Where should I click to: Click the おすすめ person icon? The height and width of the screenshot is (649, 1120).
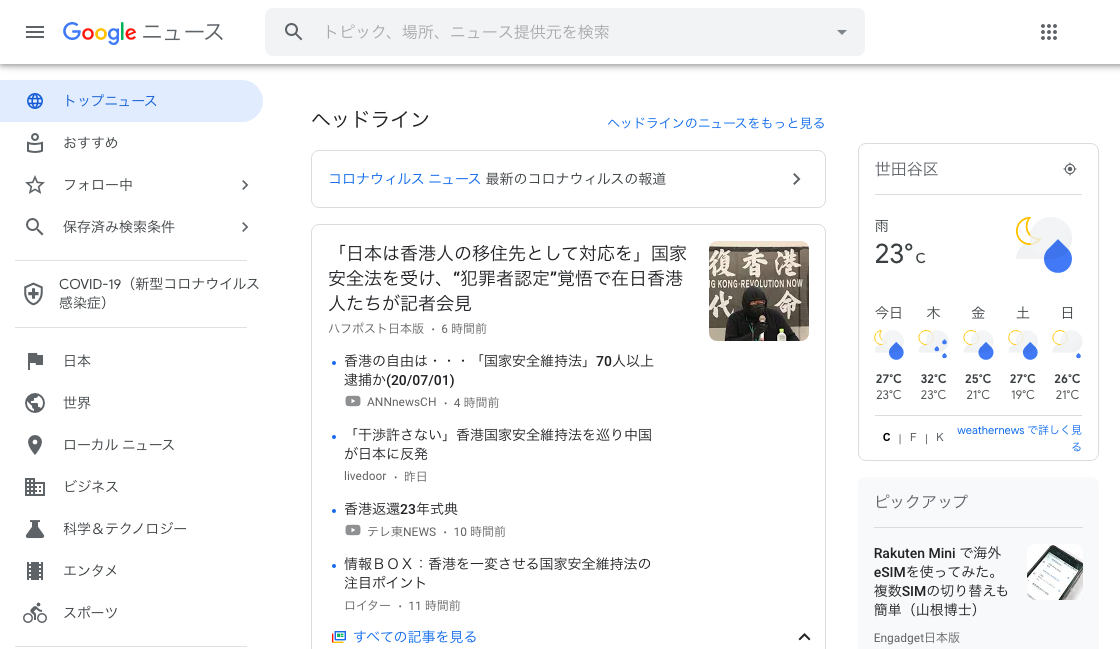(35, 143)
